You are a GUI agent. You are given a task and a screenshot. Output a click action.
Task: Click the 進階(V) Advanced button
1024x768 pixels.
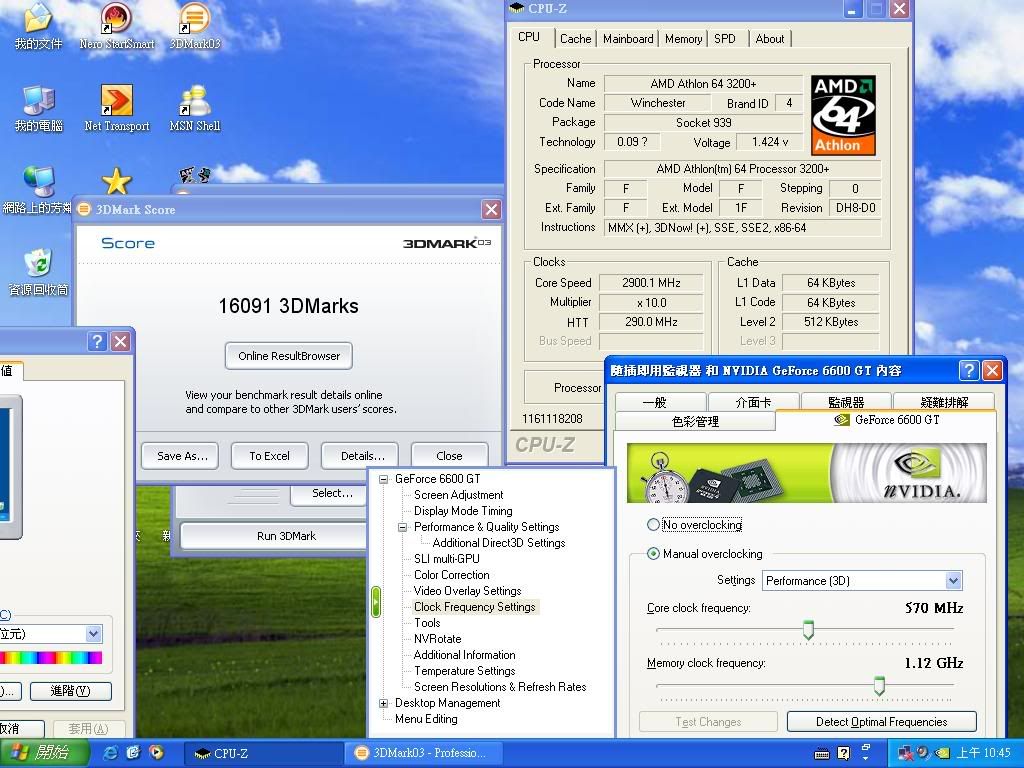click(71, 691)
